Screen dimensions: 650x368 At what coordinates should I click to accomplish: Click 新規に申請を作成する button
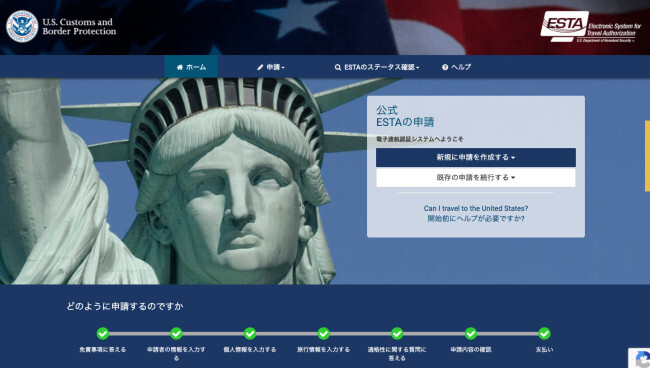click(475, 157)
